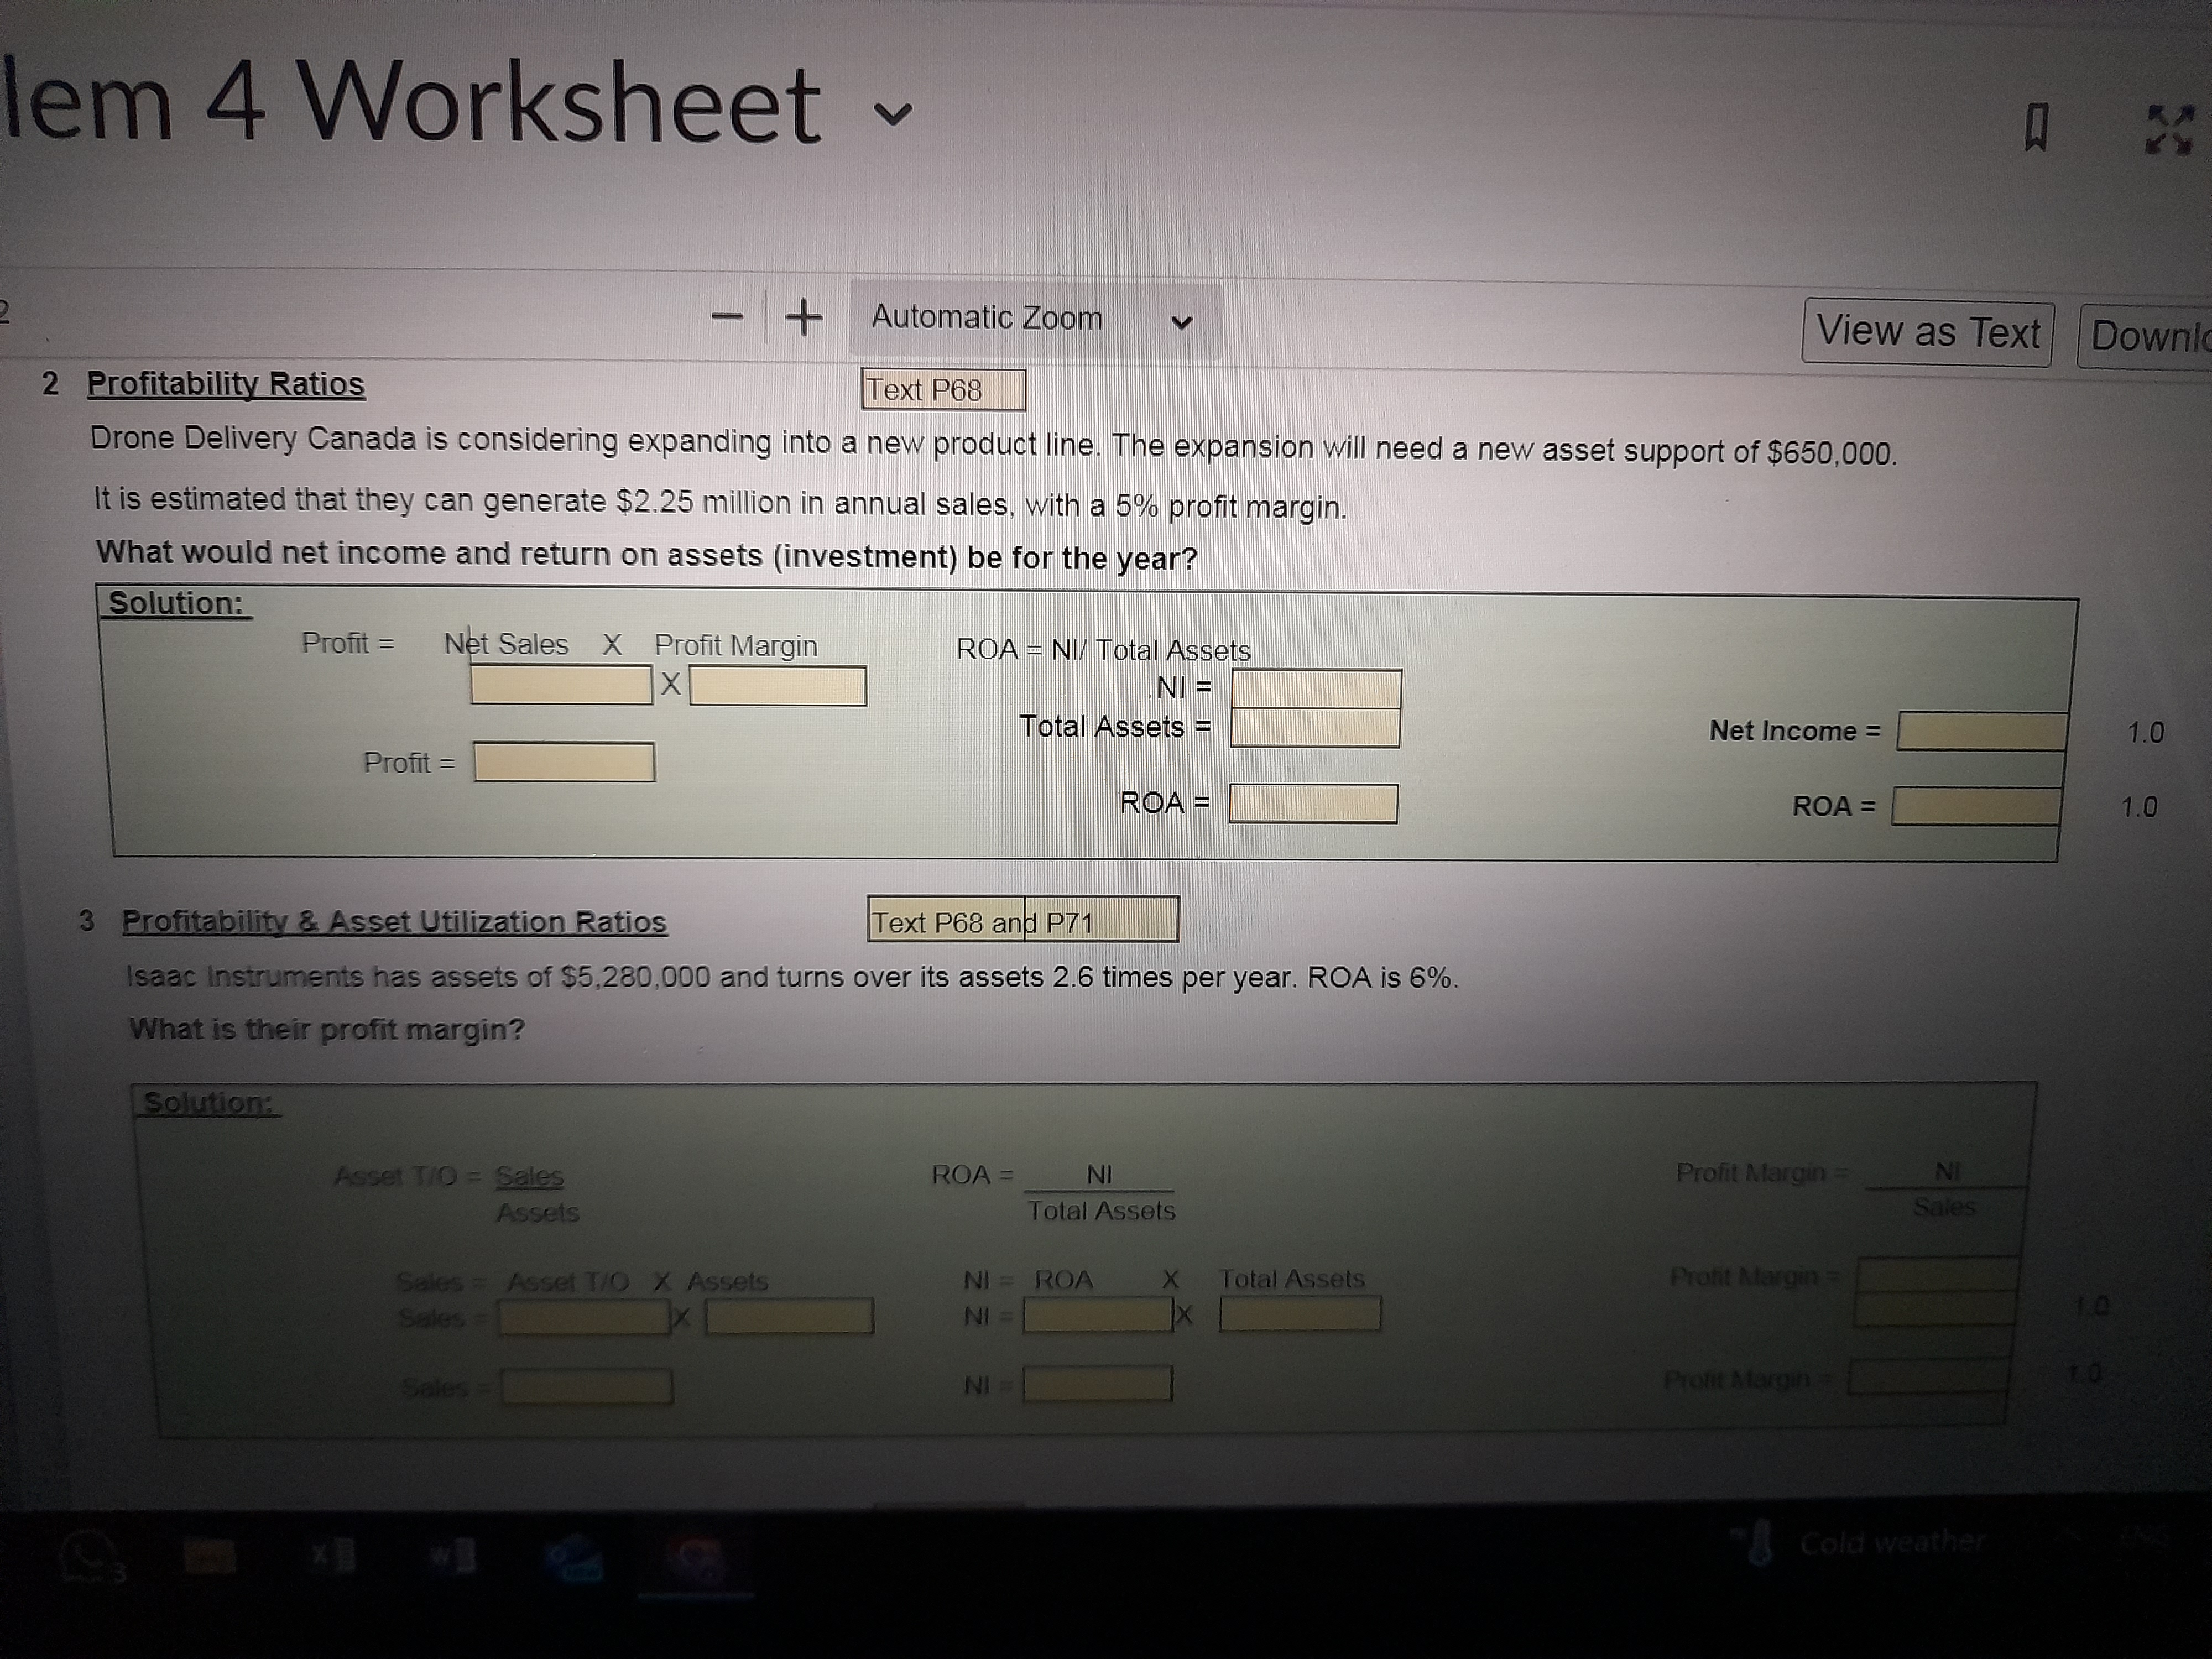
Task: Click the 'Isaac Instruments has assets' sentence
Action: (792, 977)
